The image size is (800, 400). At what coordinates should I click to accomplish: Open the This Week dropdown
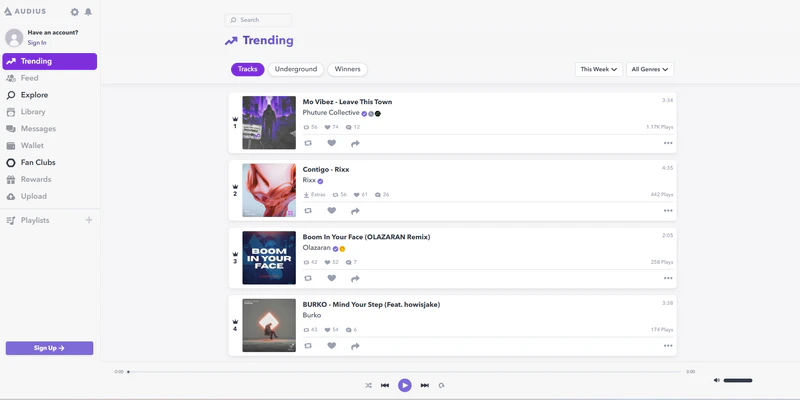600,70
